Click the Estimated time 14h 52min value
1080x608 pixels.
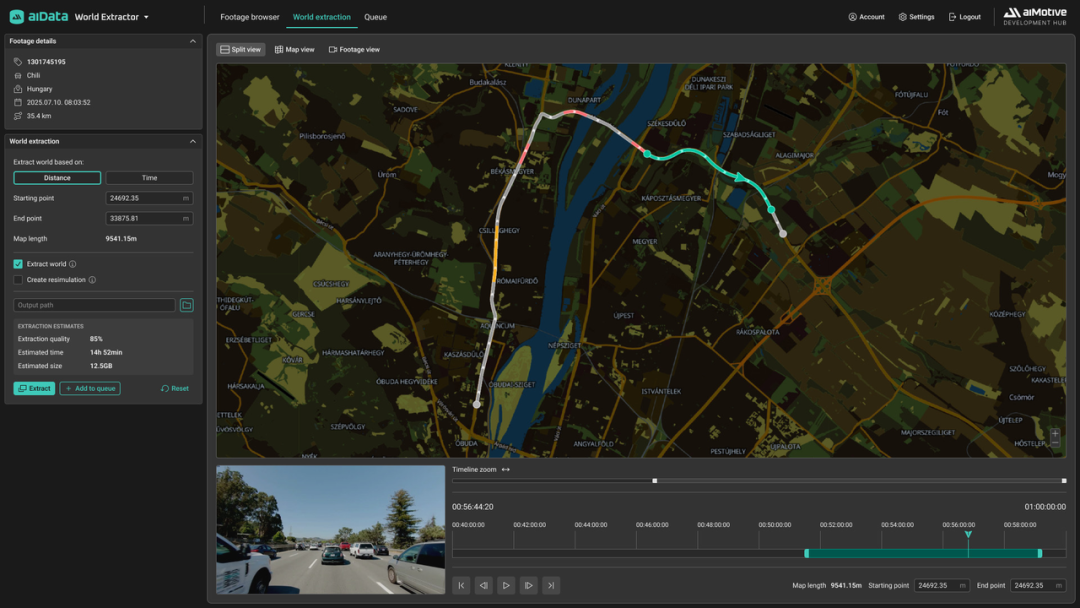point(106,353)
